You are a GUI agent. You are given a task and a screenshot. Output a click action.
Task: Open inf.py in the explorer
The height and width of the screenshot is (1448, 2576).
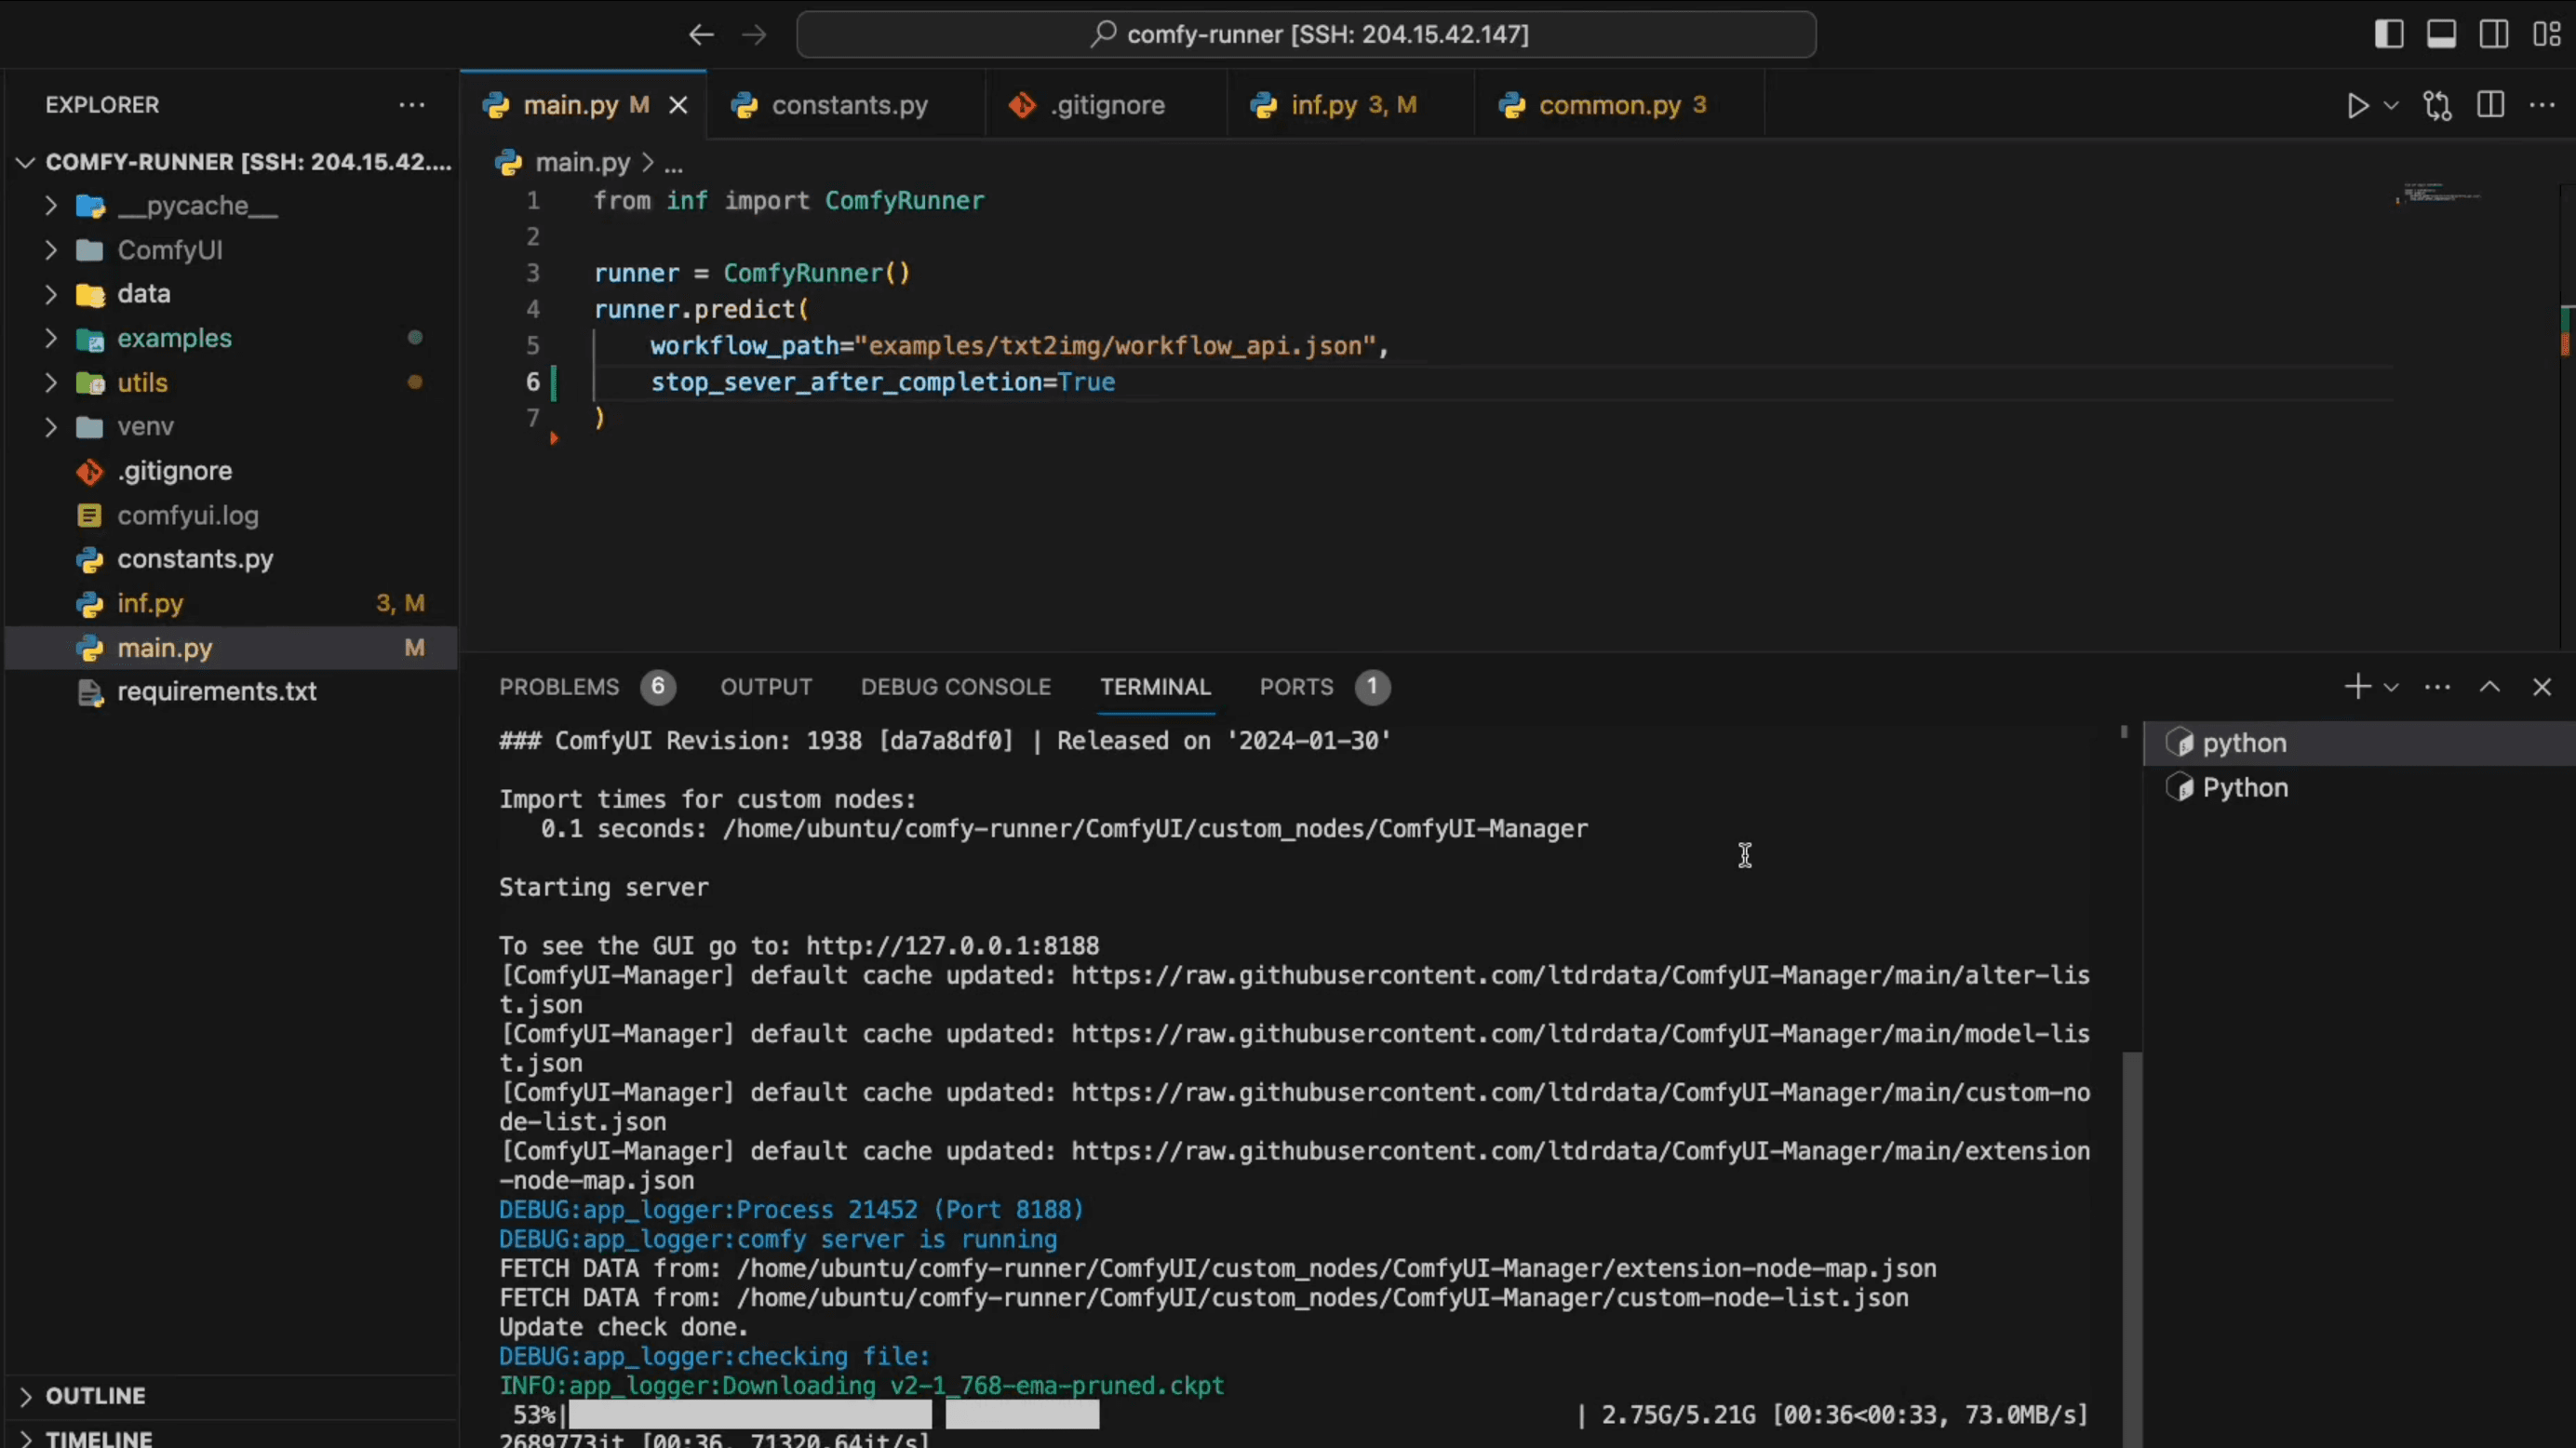click(x=231, y=603)
